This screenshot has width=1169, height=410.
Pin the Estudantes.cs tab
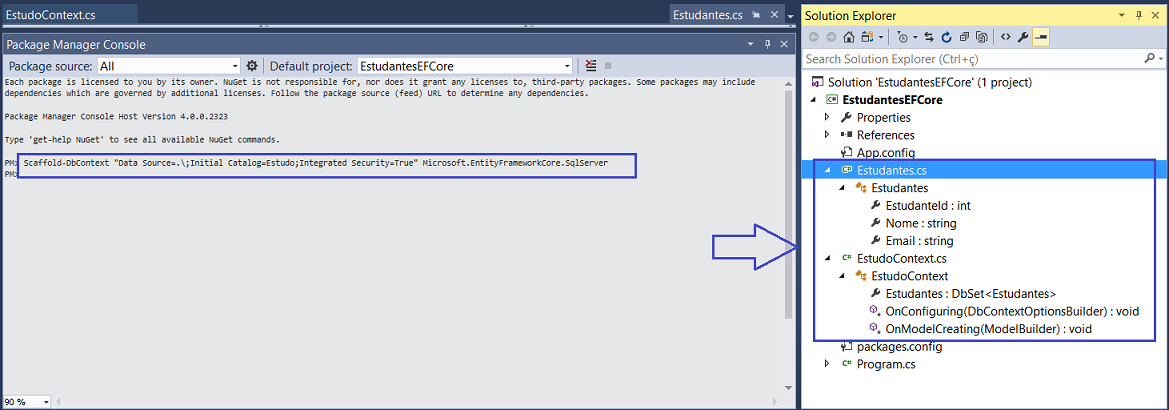(x=756, y=14)
